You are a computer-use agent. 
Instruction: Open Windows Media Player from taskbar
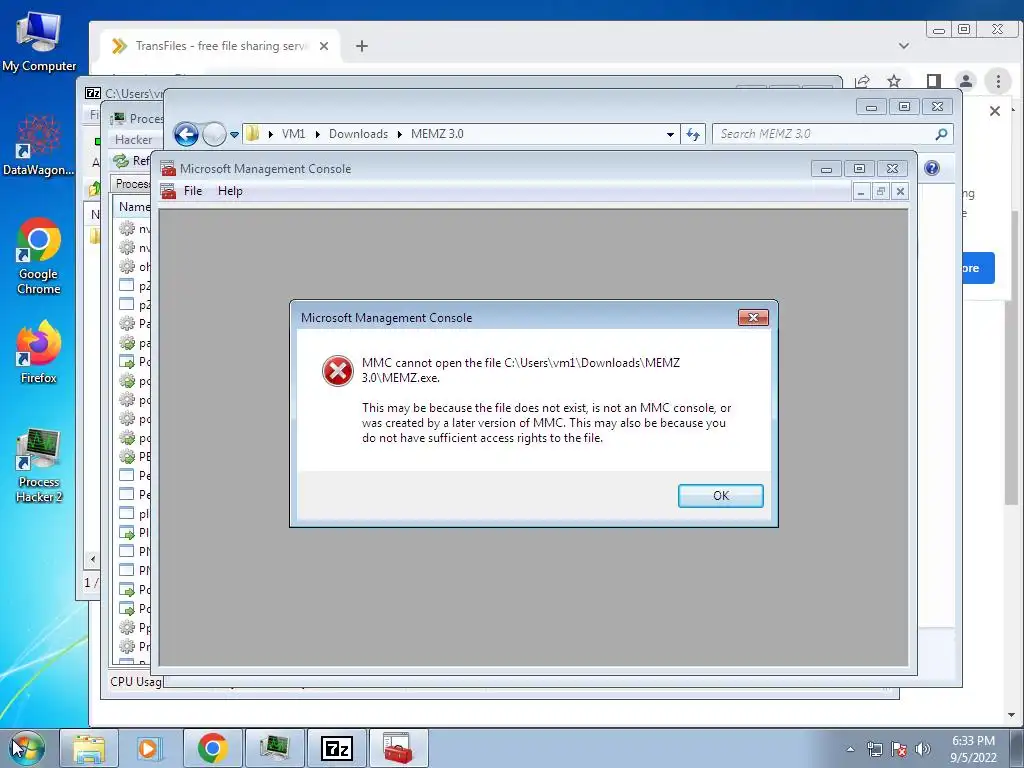tap(148, 748)
